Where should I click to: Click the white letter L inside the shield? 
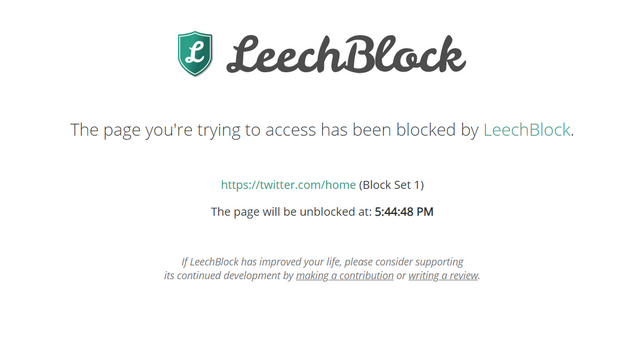(x=195, y=52)
